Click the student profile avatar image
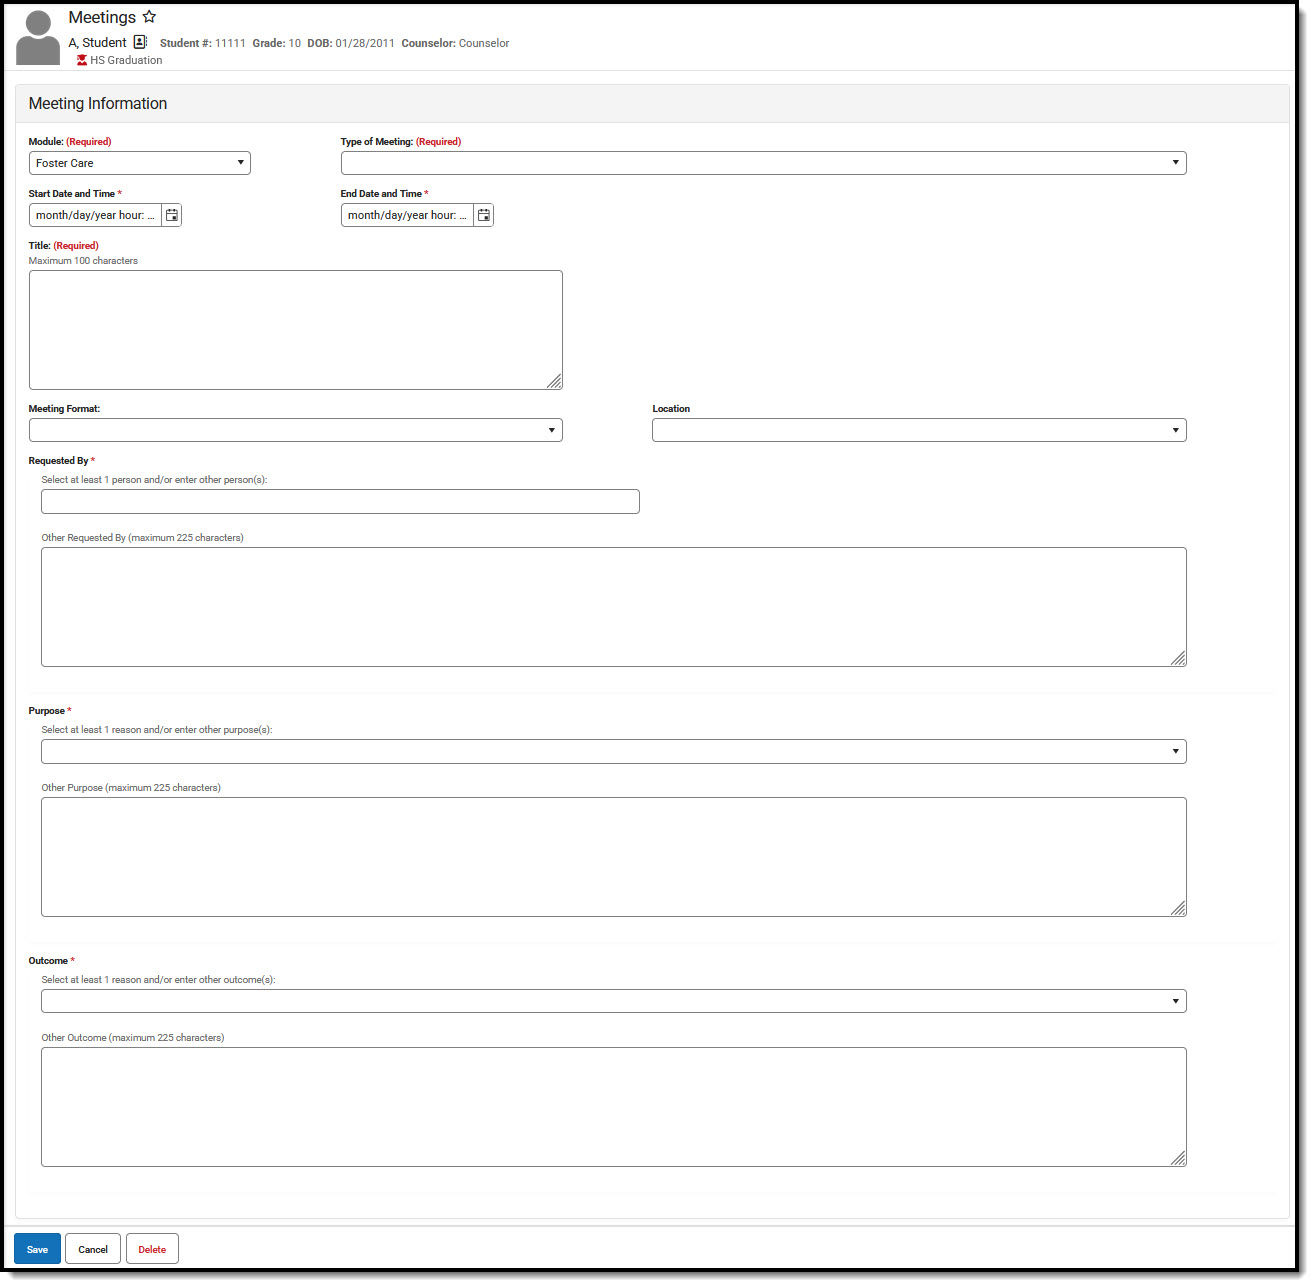Screen dimensions: 1314x1287 tap(37, 37)
